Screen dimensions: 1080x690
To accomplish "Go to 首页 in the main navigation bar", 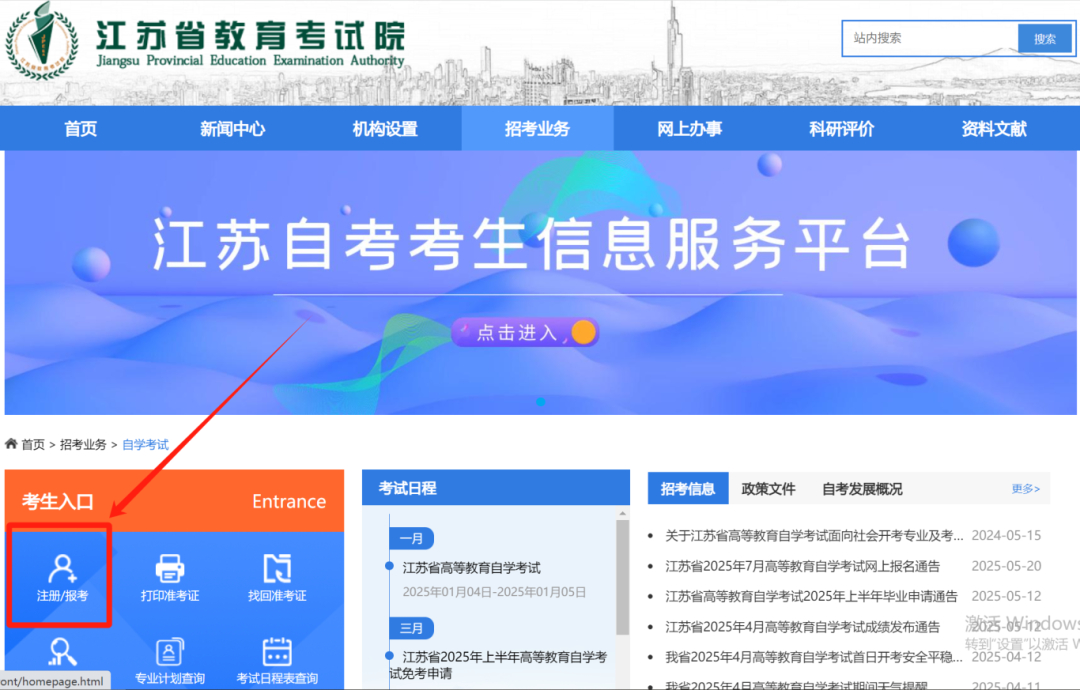I will (x=81, y=129).
